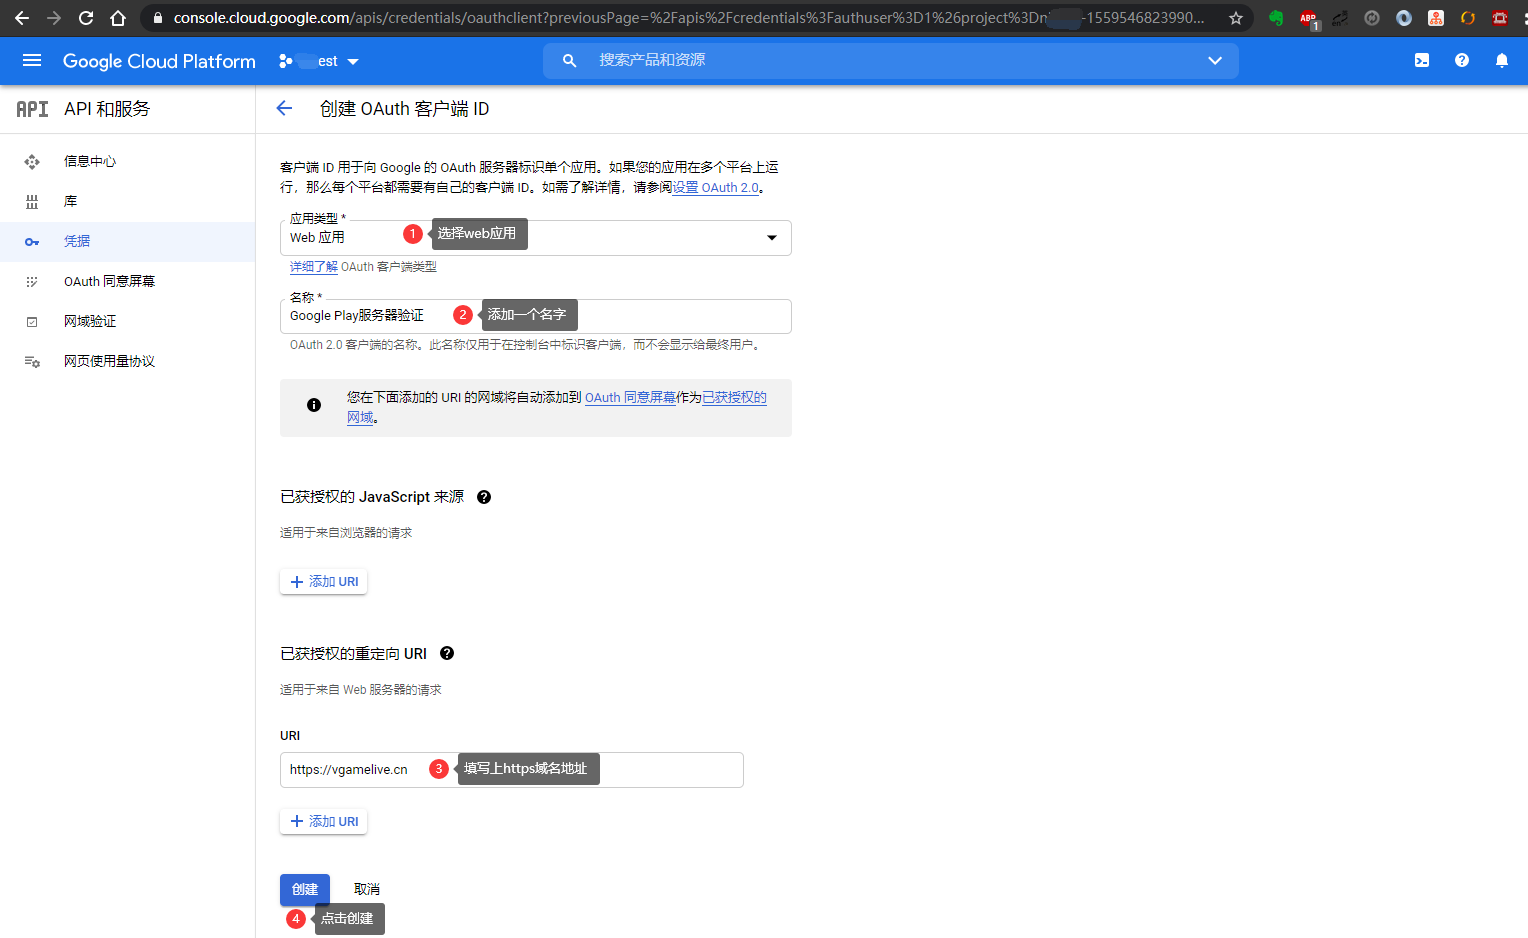Click the API 和服务 header

(x=106, y=109)
